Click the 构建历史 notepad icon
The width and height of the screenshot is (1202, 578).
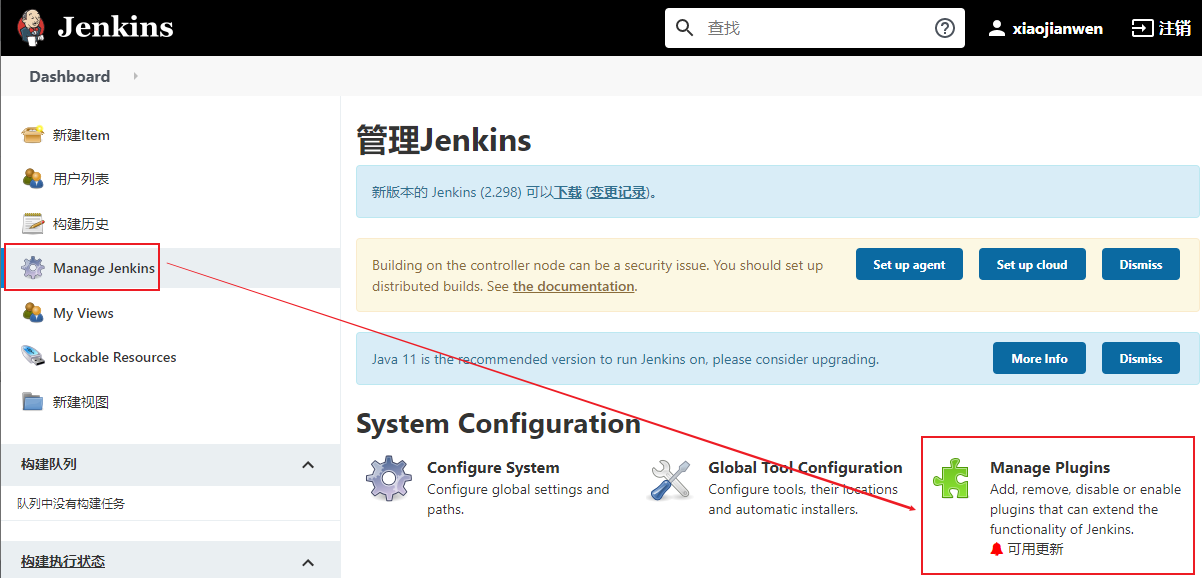tap(33, 224)
